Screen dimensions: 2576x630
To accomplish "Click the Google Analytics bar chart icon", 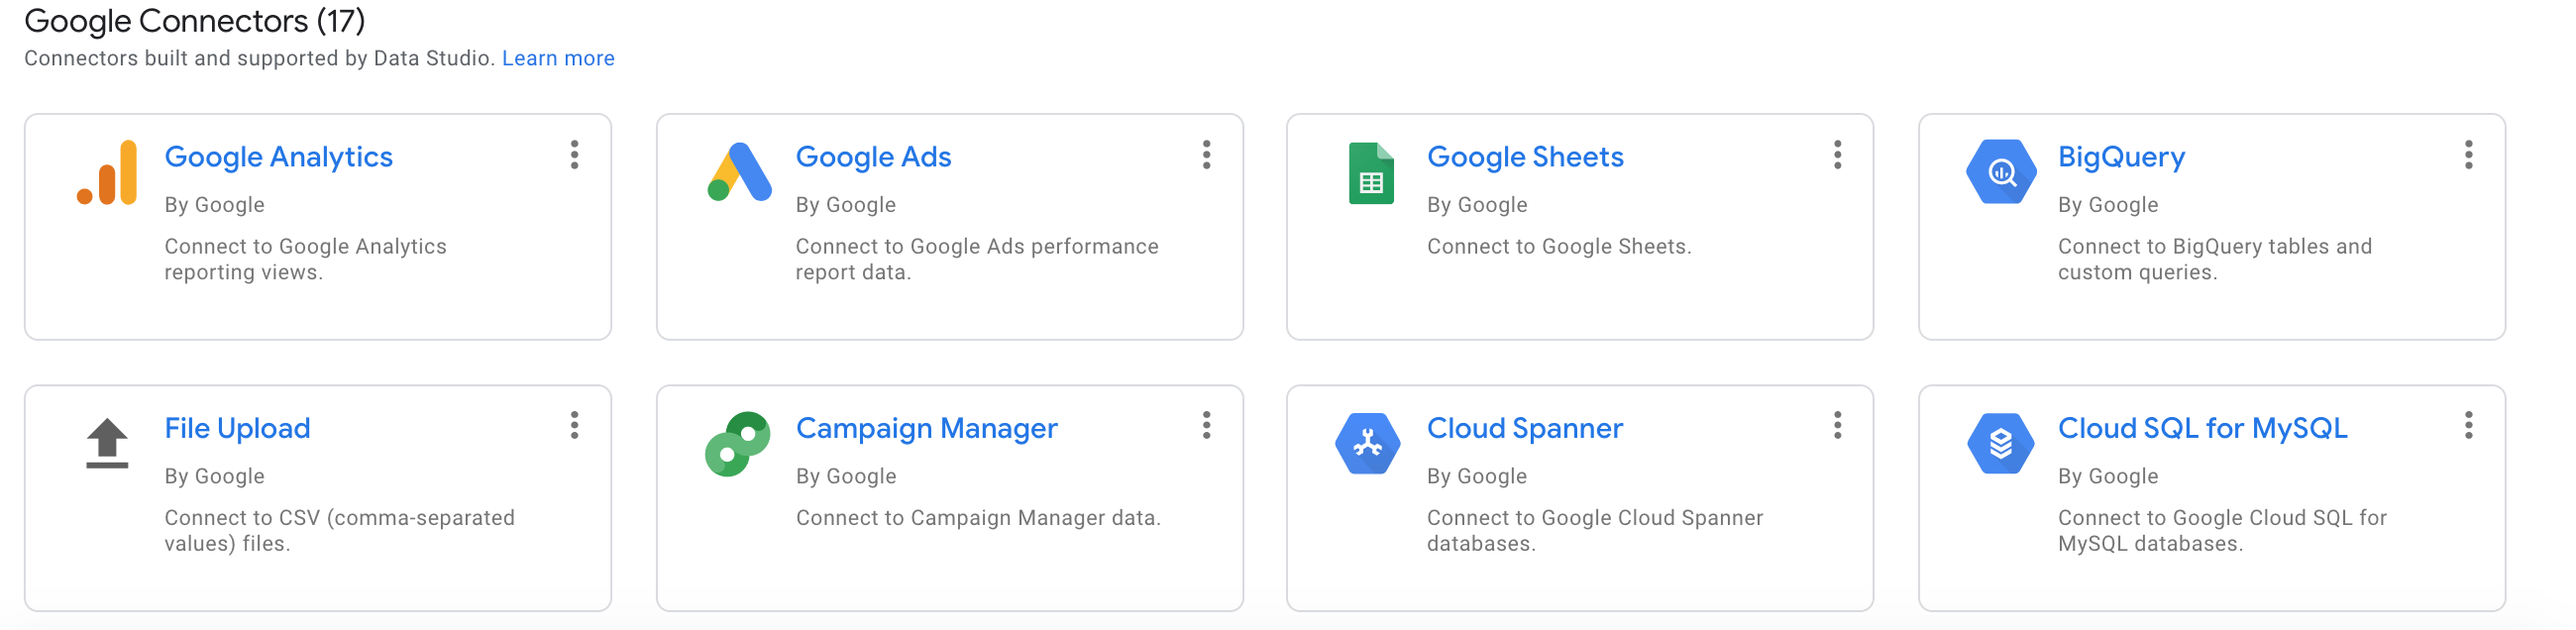I will click(107, 172).
